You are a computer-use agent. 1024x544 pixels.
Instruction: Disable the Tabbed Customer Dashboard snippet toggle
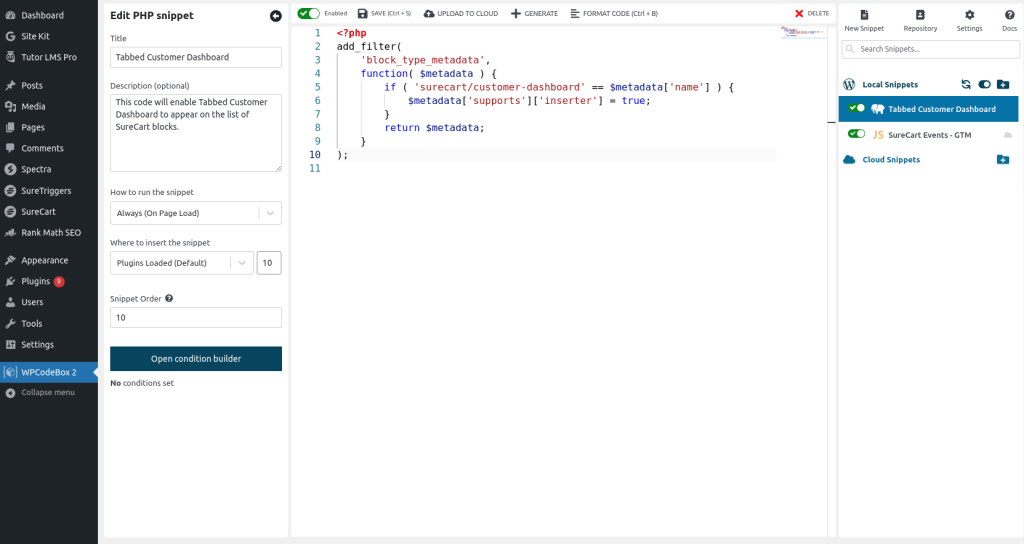(856, 108)
